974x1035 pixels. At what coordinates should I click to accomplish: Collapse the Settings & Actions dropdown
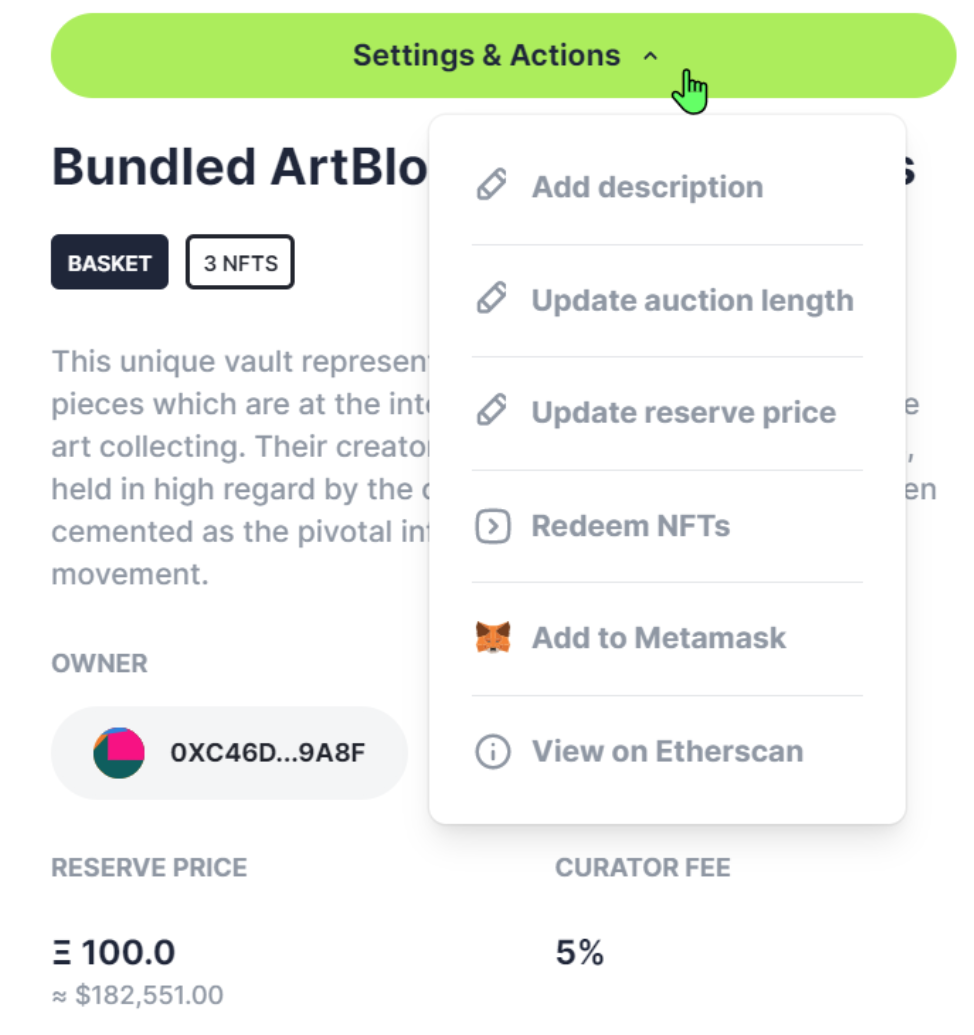503,55
